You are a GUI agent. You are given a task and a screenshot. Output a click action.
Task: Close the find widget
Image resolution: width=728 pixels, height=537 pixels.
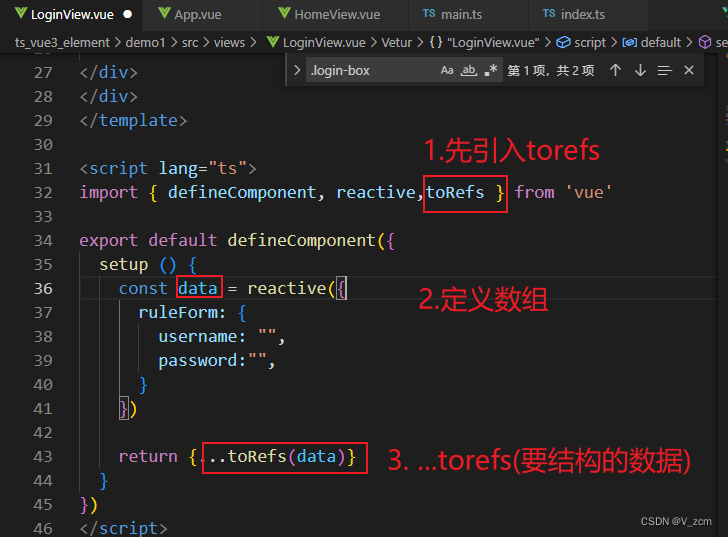click(689, 71)
